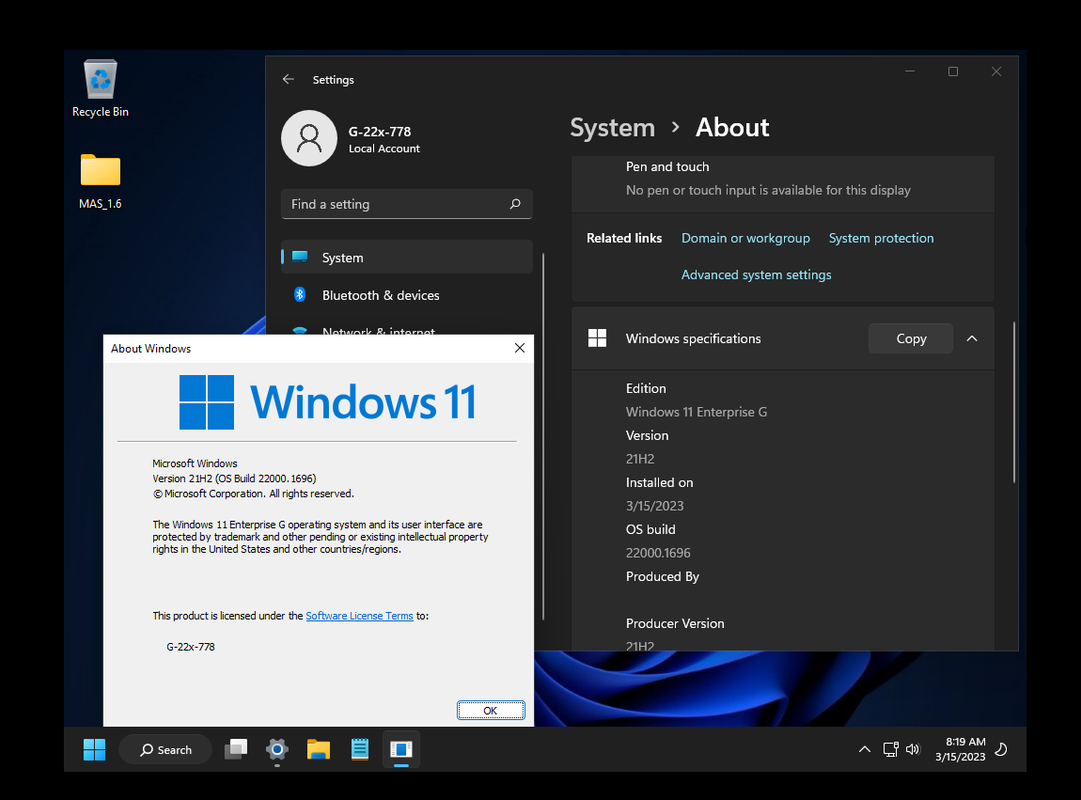Viewport: 1081px width, 800px height.
Task: Show hidden tray icons chevron
Action: pyautogui.click(x=864, y=750)
